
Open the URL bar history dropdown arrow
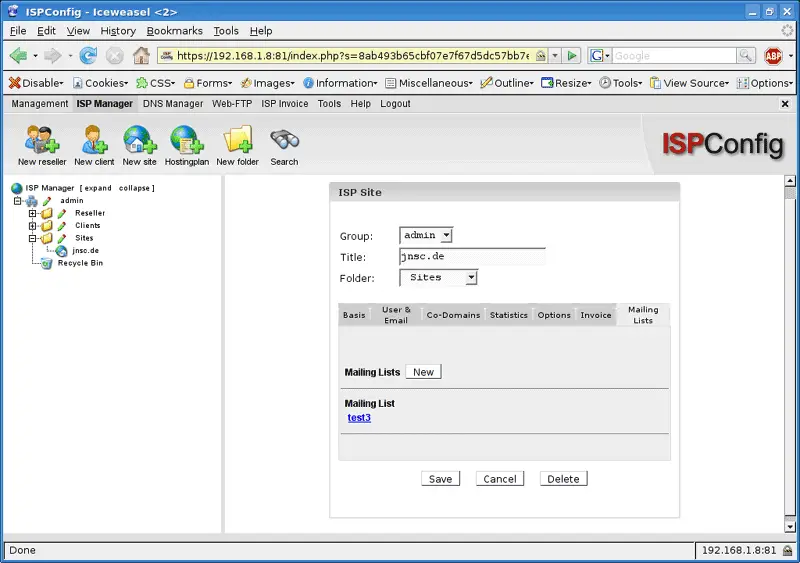[x=555, y=55]
